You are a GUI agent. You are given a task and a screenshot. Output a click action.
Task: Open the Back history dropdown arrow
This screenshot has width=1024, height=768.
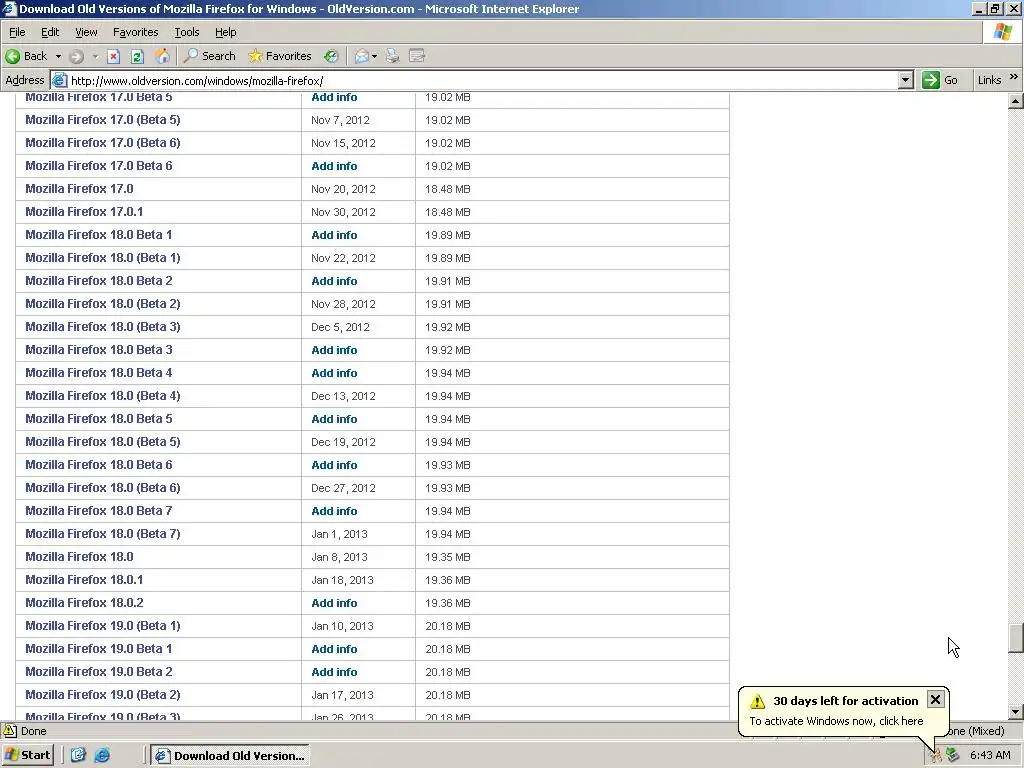[x=58, y=57]
